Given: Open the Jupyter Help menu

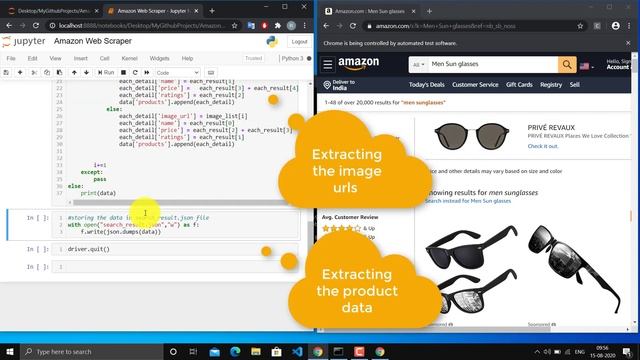Looking at the screenshot, I should (x=187, y=58).
